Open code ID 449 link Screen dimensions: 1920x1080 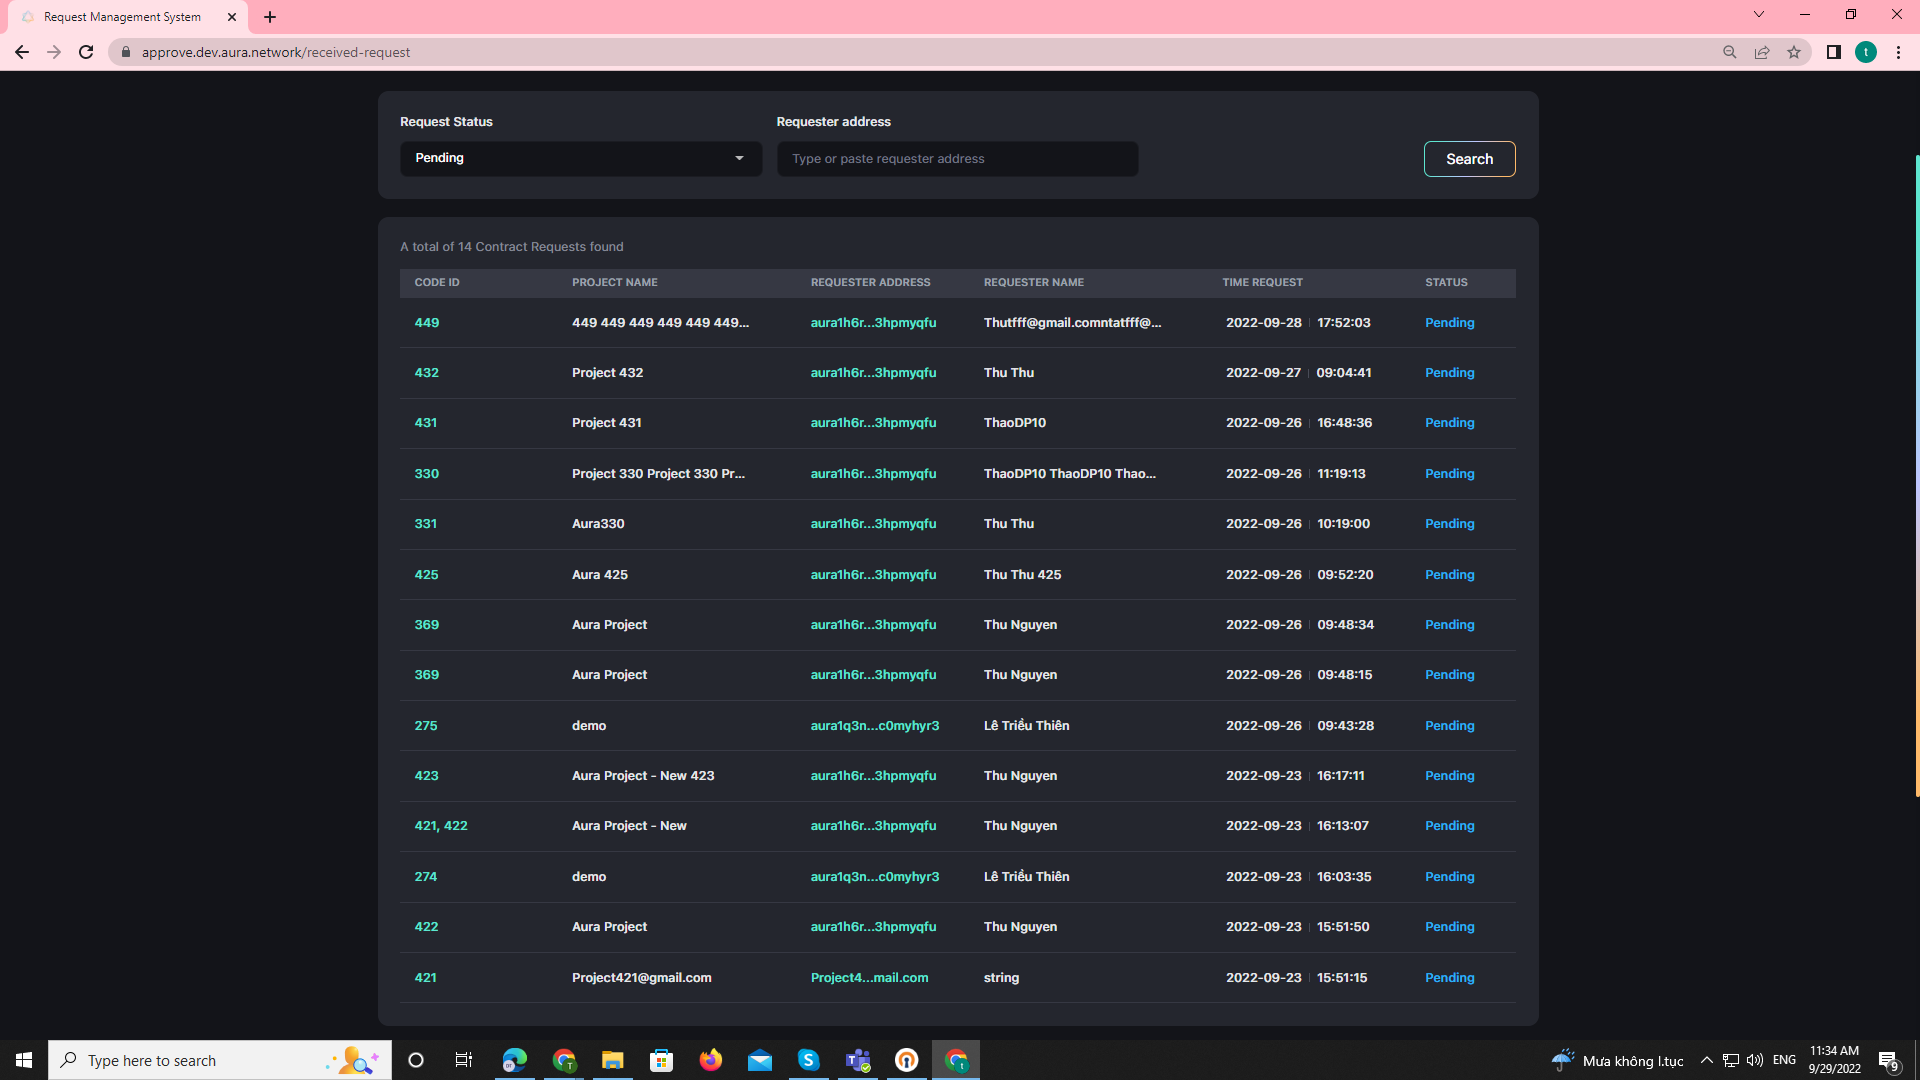[427, 323]
